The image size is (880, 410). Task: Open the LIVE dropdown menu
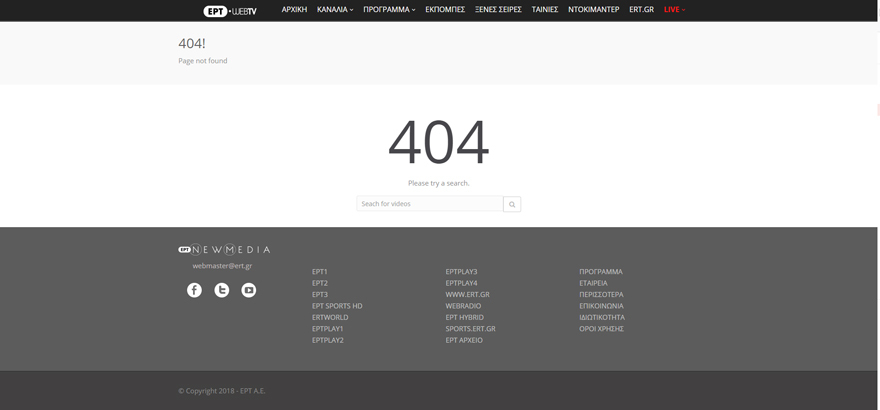click(674, 9)
